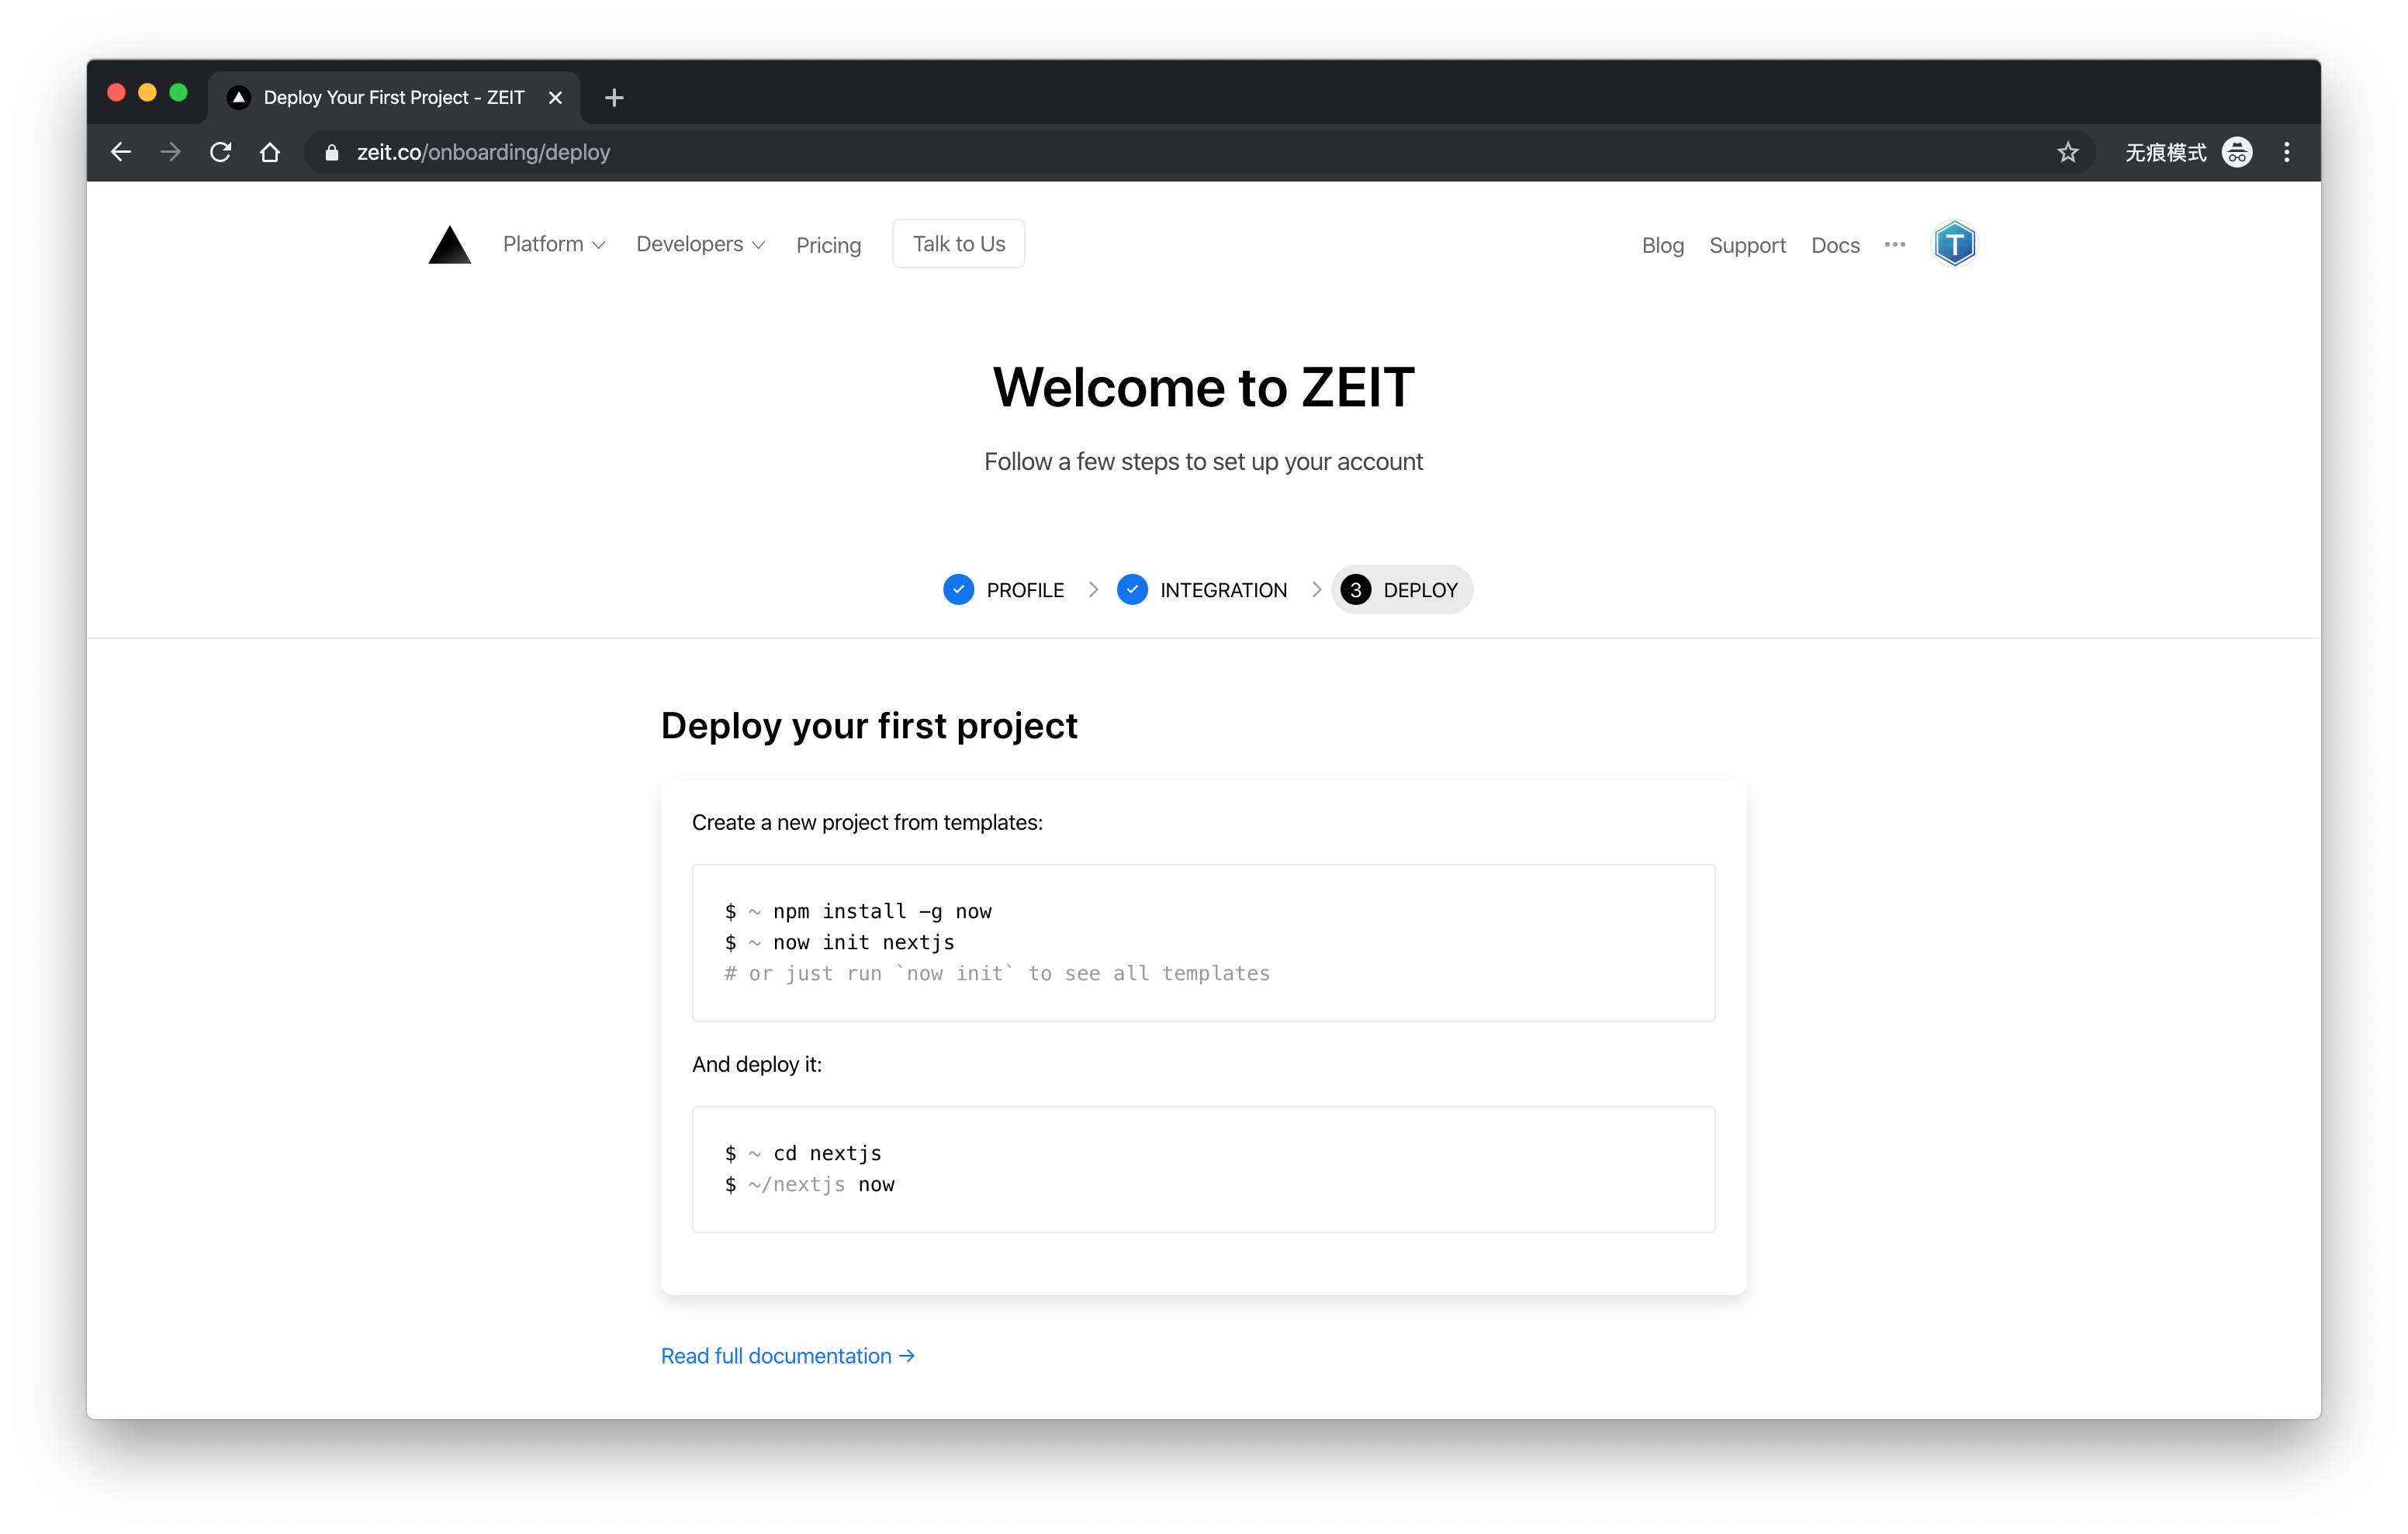This screenshot has width=2408, height=1534.
Task: Click the blue check beside INTEGRATION
Action: pyautogui.click(x=1132, y=590)
